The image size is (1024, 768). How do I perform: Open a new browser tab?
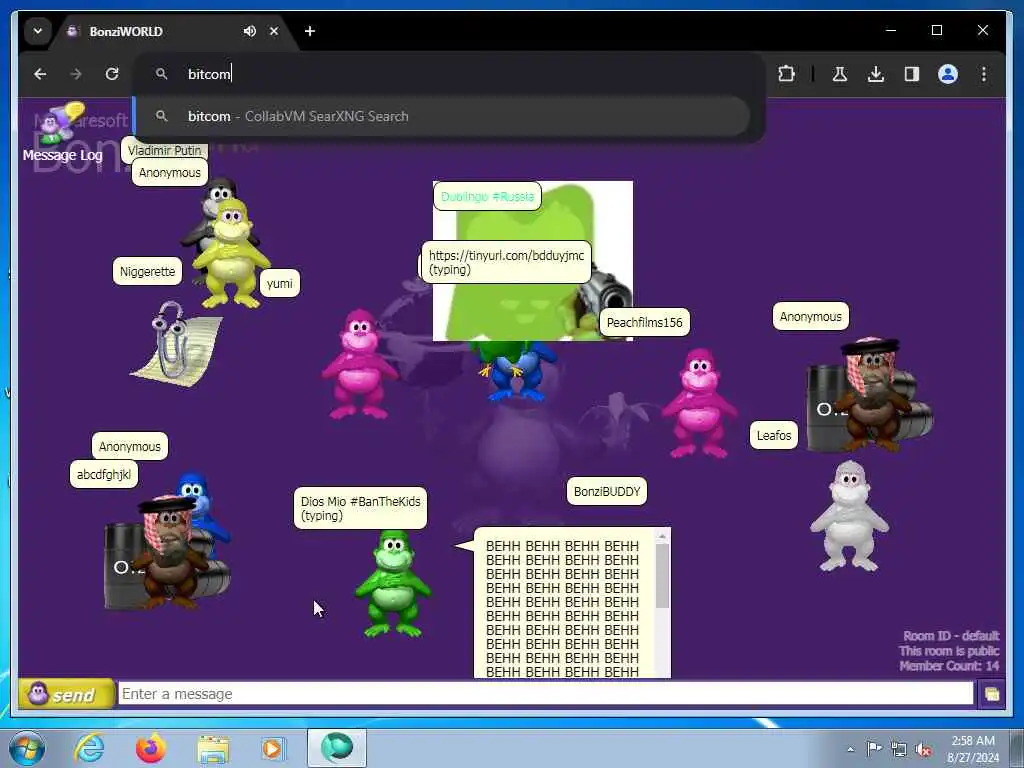310,31
